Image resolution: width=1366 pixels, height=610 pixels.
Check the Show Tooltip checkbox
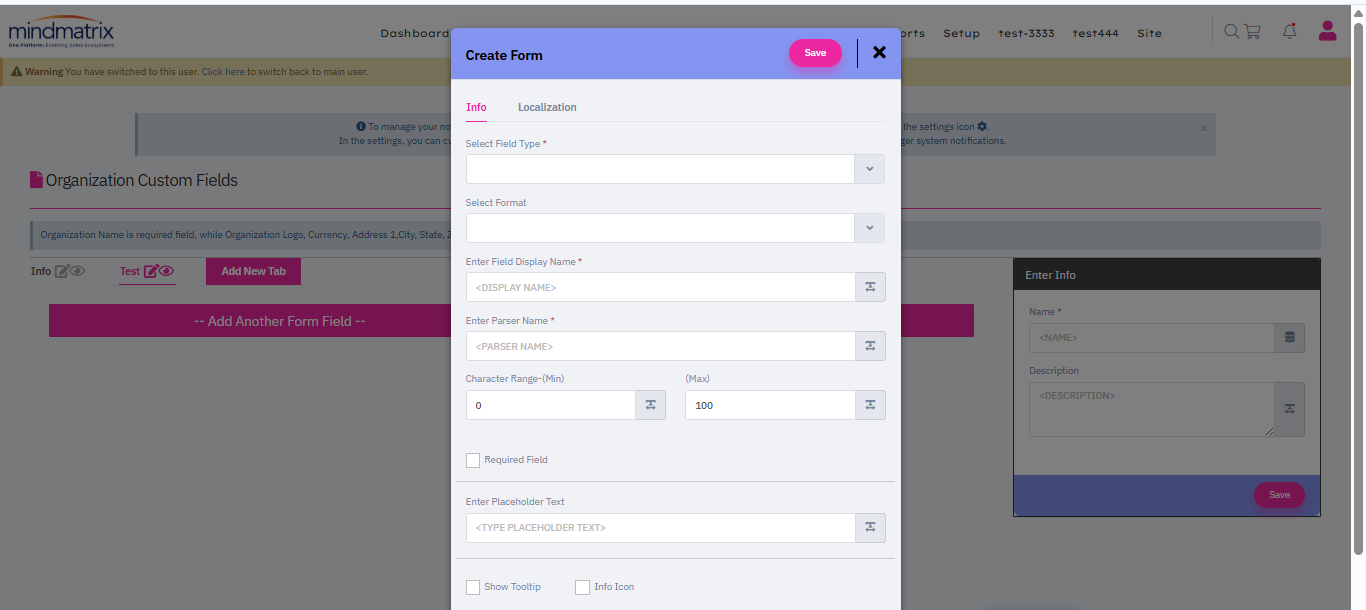[x=473, y=587]
